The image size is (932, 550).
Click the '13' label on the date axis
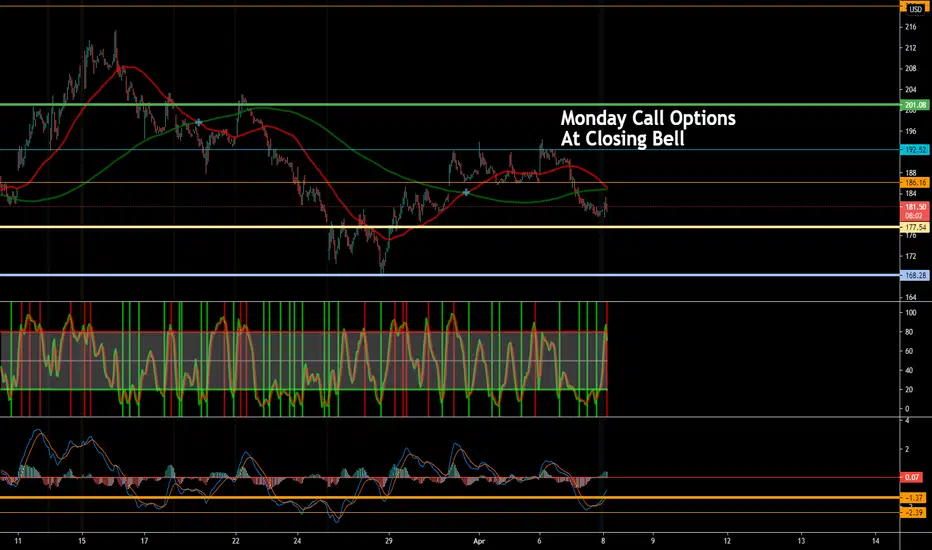[x=801, y=541]
